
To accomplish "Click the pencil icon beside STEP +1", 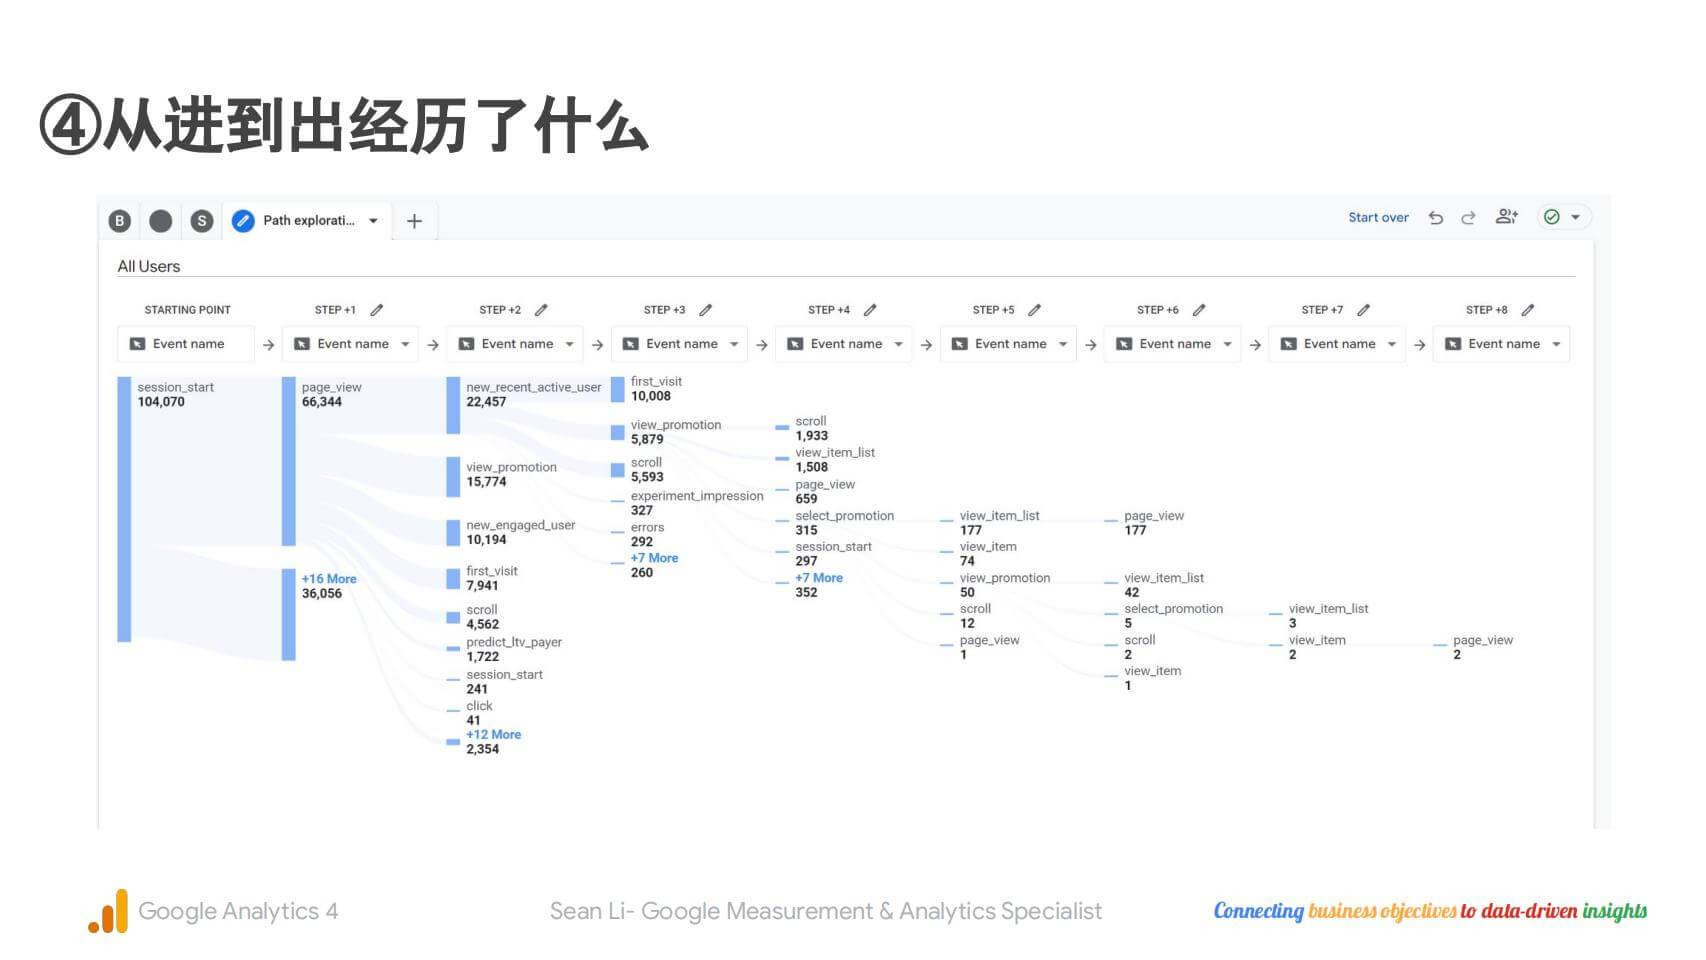I will pos(377,310).
